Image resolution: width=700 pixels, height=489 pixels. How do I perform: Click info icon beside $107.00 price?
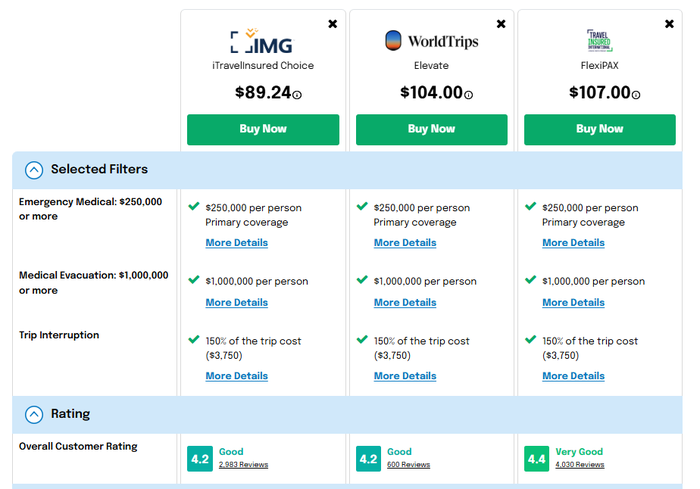click(x=636, y=95)
